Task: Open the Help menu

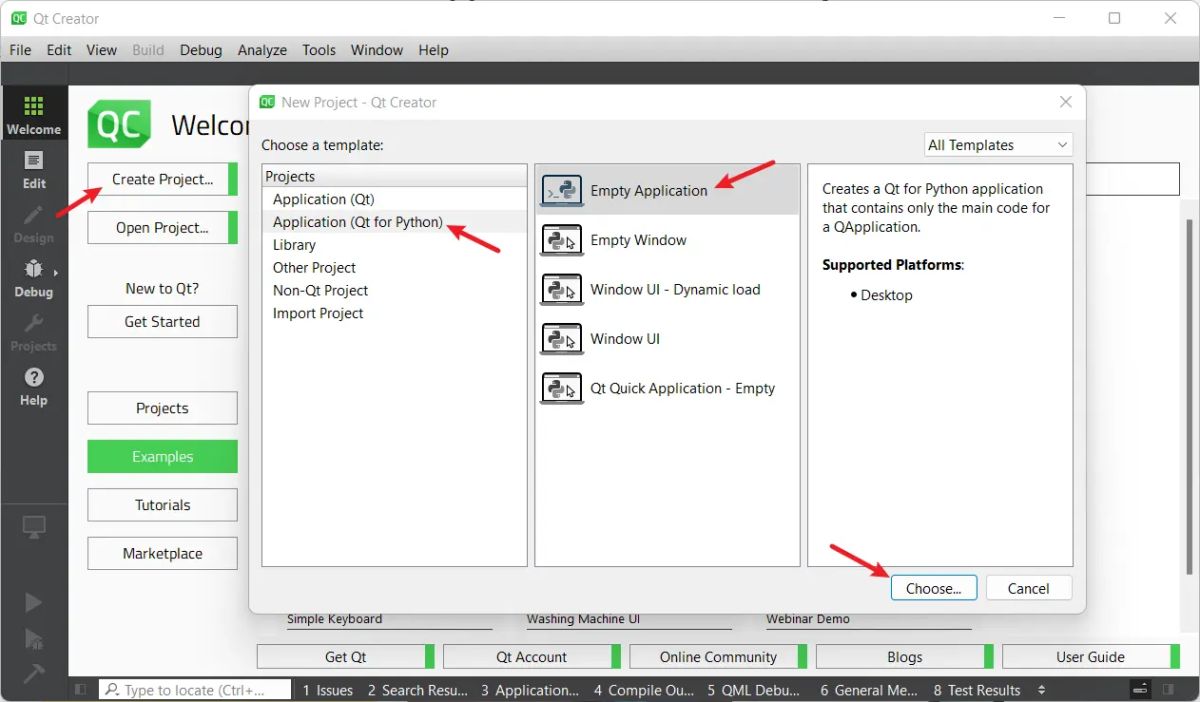Action: click(x=433, y=50)
